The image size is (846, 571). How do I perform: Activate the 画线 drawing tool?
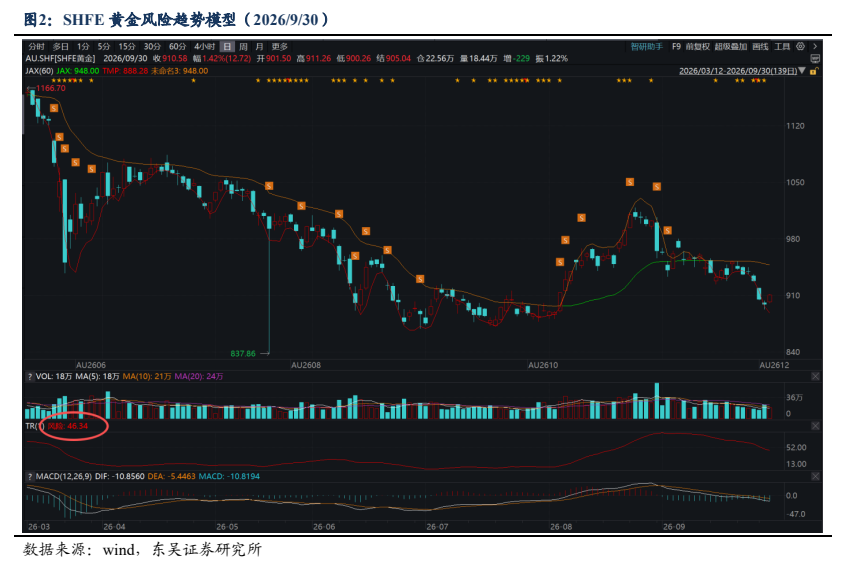pyautogui.click(x=760, y=46)
